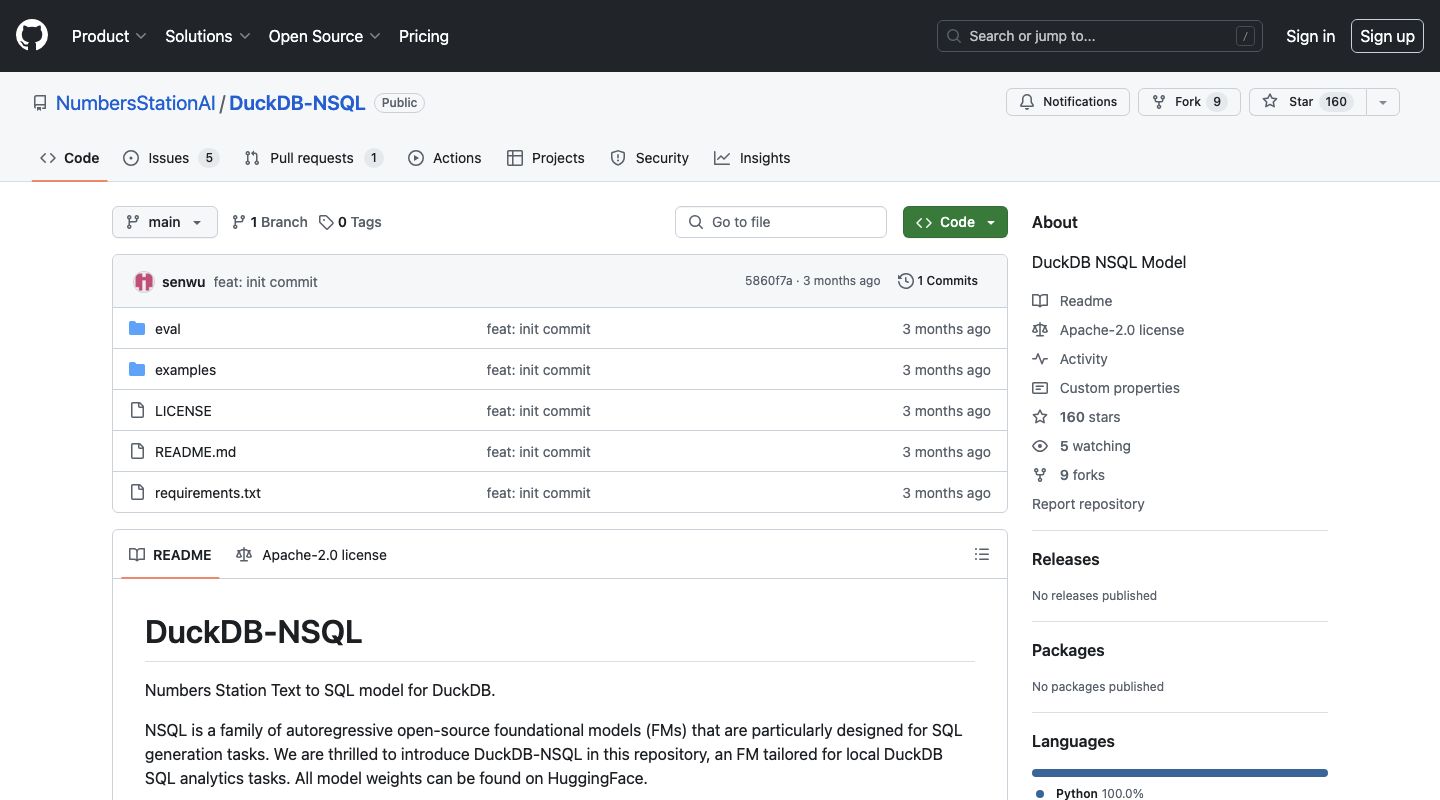Viewport: 1440px width, 800px height.
Task: Open the Pricing page
Action: 424,36
